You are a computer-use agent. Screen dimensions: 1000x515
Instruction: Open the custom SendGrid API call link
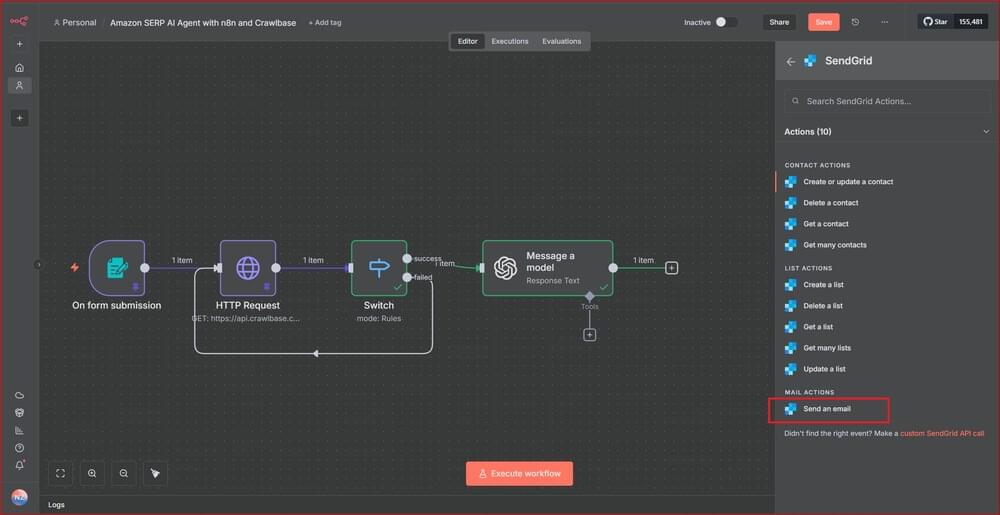pyautogui.click(x=942, y=433)
